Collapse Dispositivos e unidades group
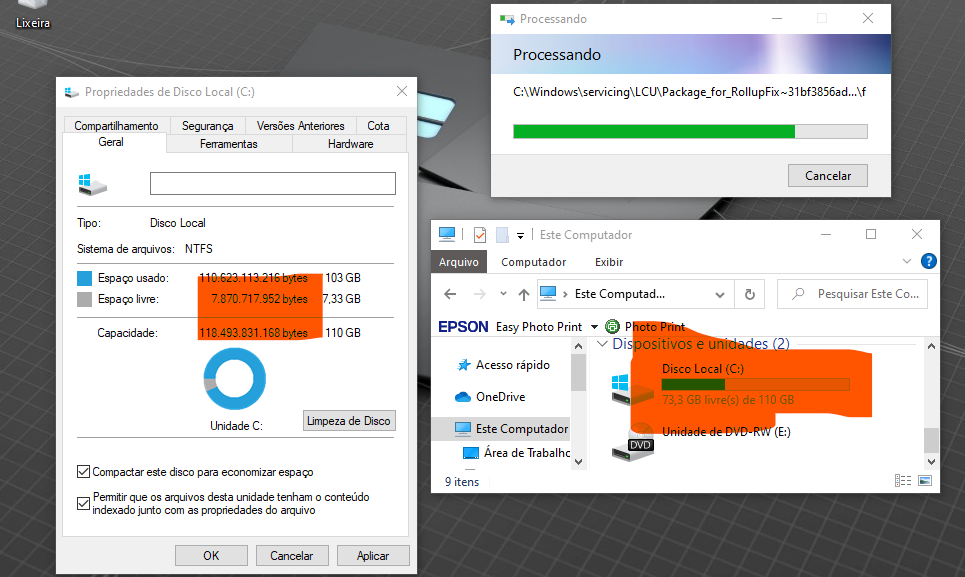 click(603, 344)
